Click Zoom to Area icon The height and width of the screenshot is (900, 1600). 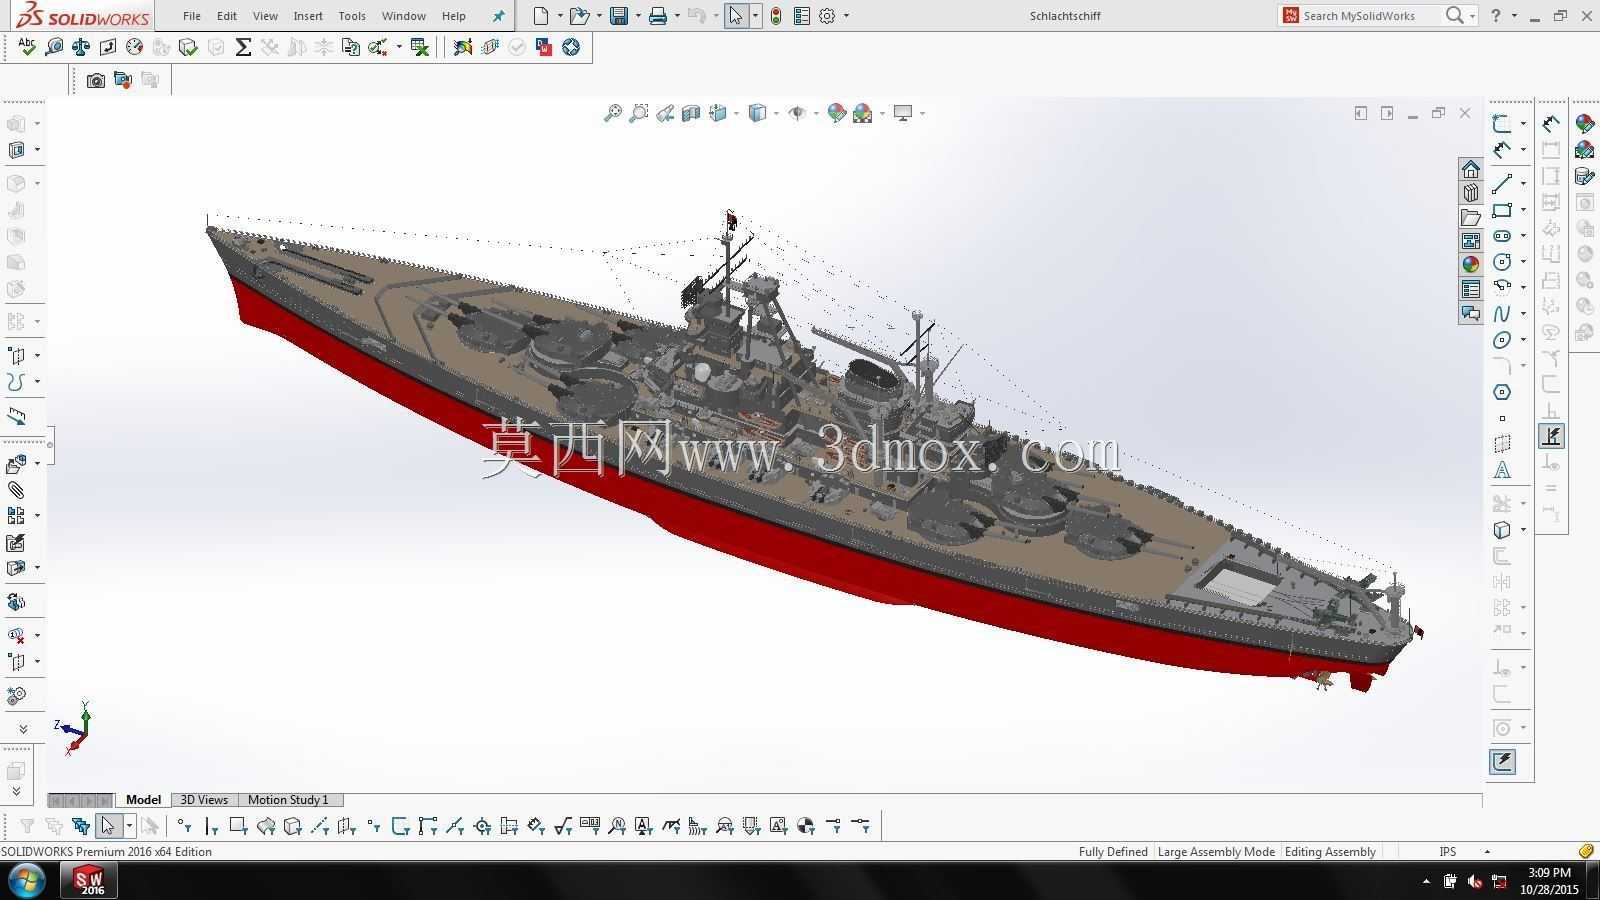point(639,113)
